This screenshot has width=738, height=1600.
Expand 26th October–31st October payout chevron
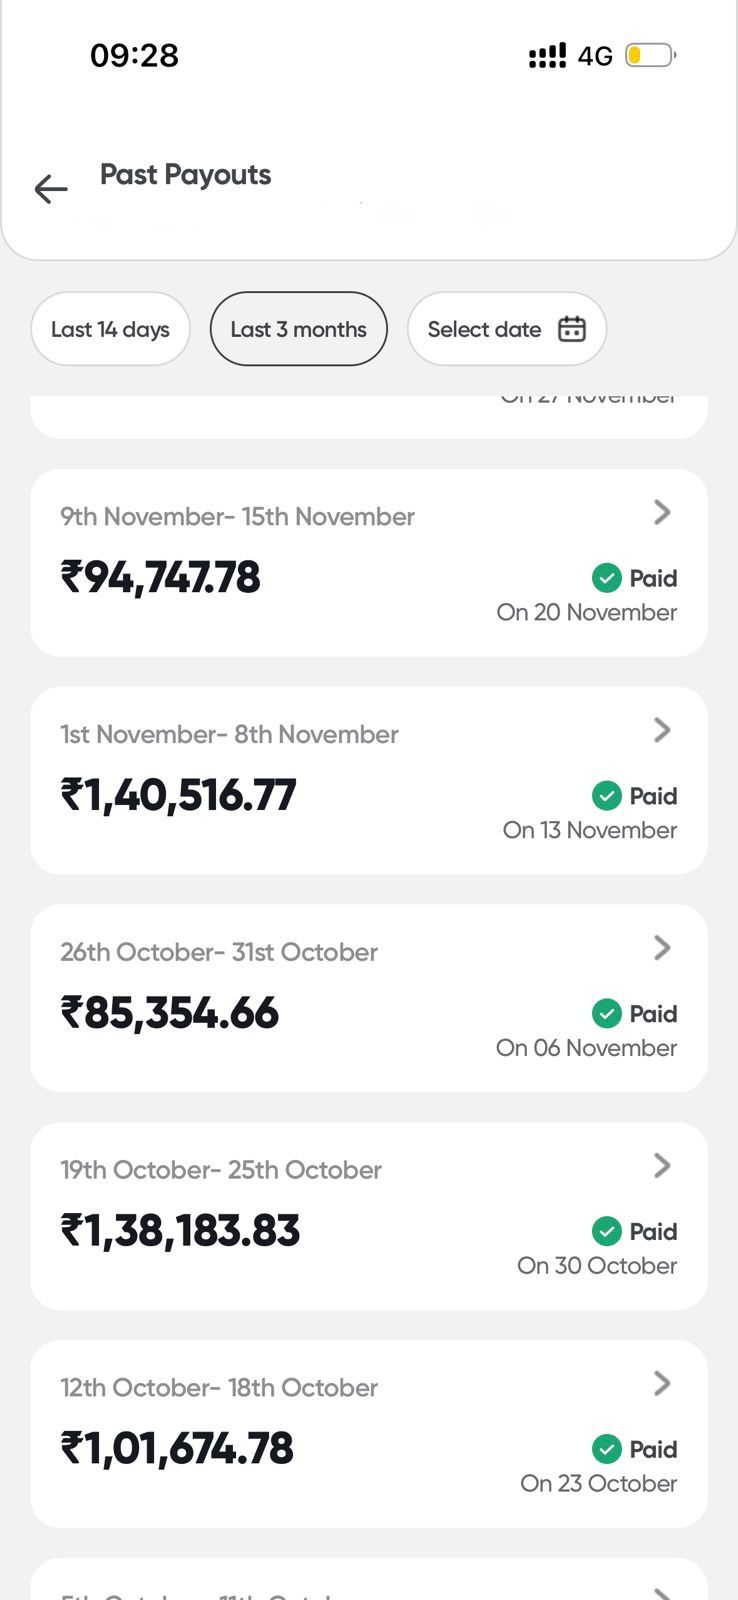click(x=662, y=948)
